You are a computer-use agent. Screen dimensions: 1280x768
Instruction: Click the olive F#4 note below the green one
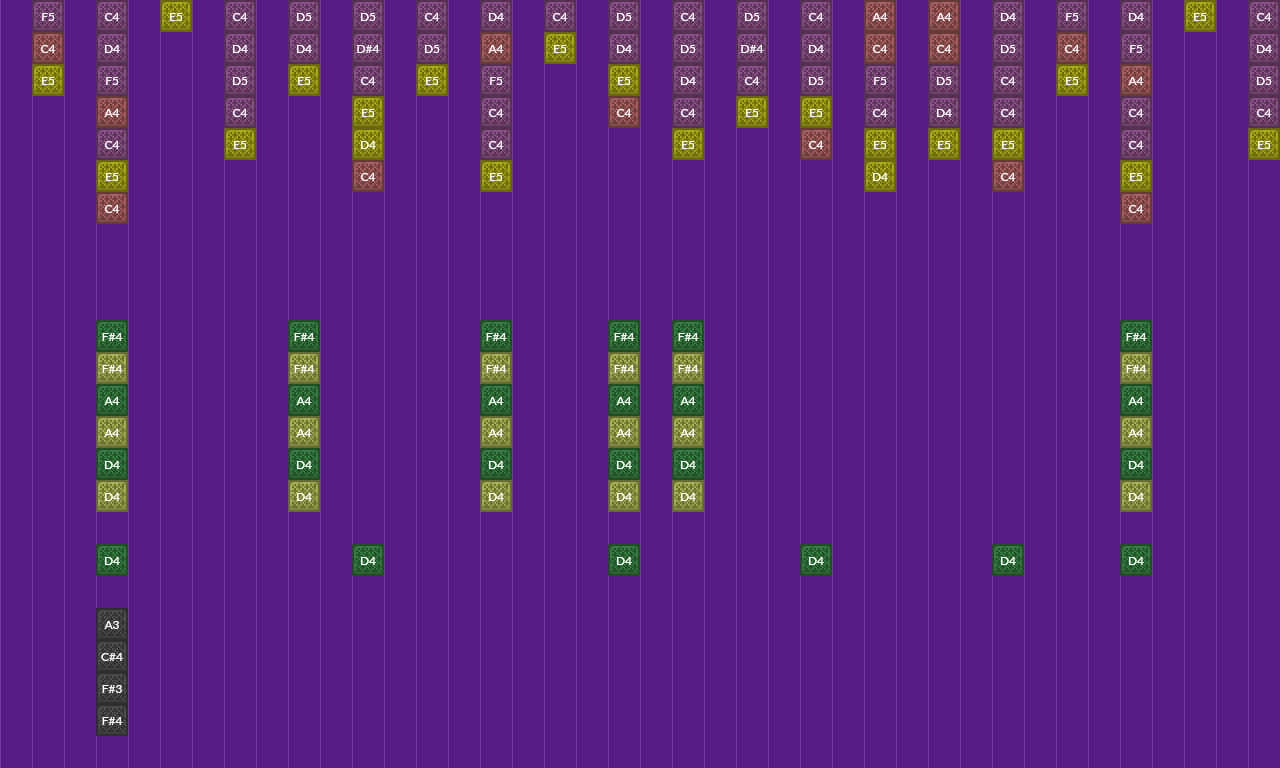111,368
